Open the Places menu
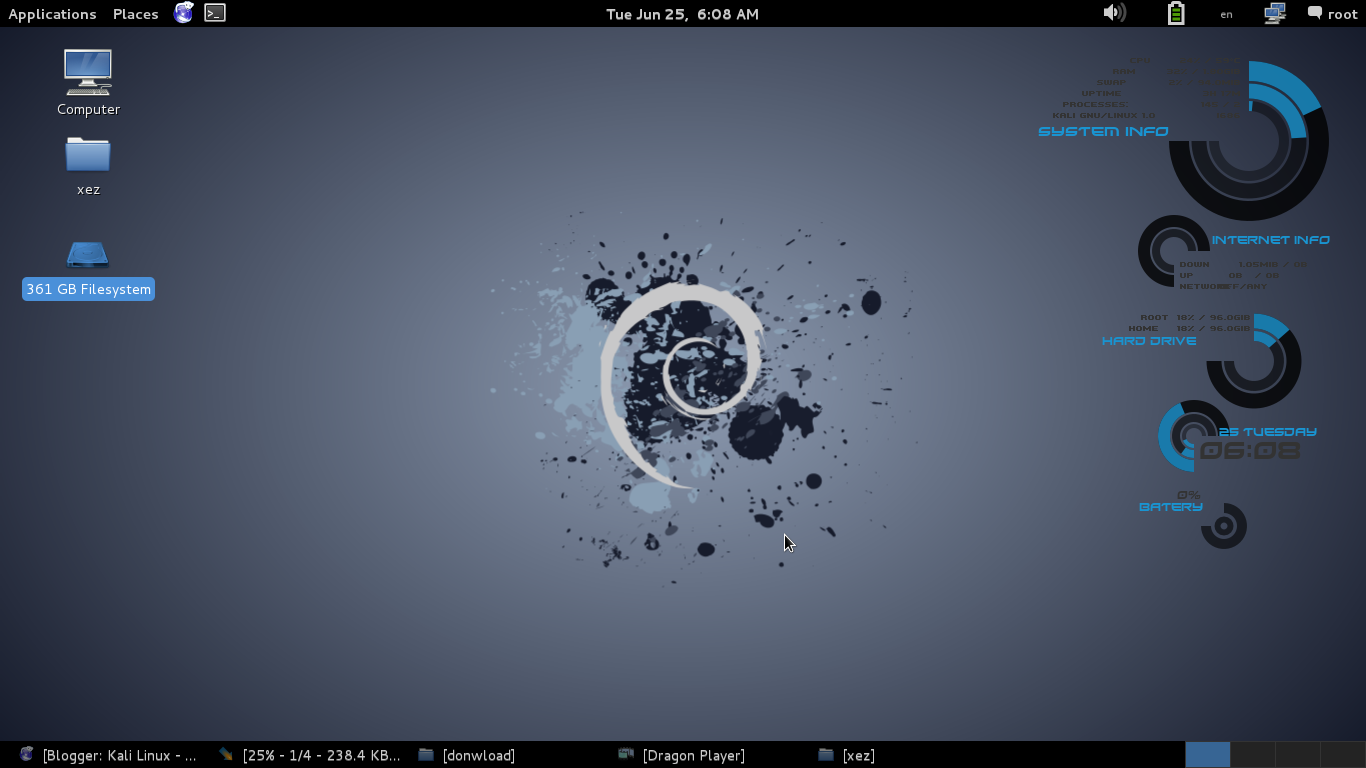This screenshot has width=1366, height=768. tap(135, 13)
